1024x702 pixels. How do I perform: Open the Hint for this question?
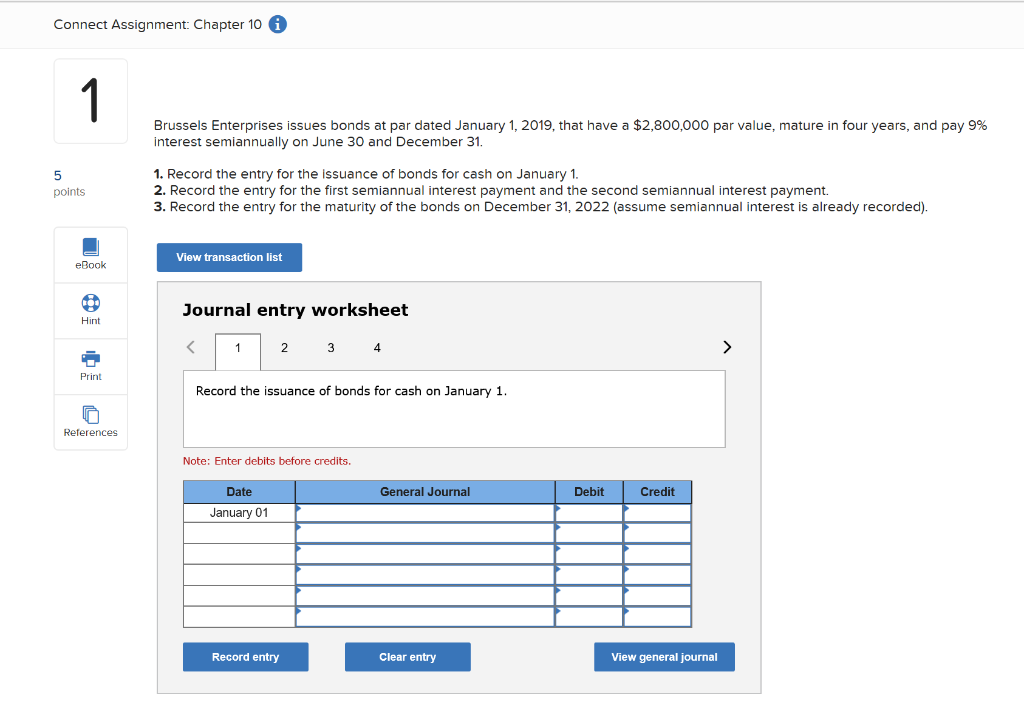coord(90,310)
